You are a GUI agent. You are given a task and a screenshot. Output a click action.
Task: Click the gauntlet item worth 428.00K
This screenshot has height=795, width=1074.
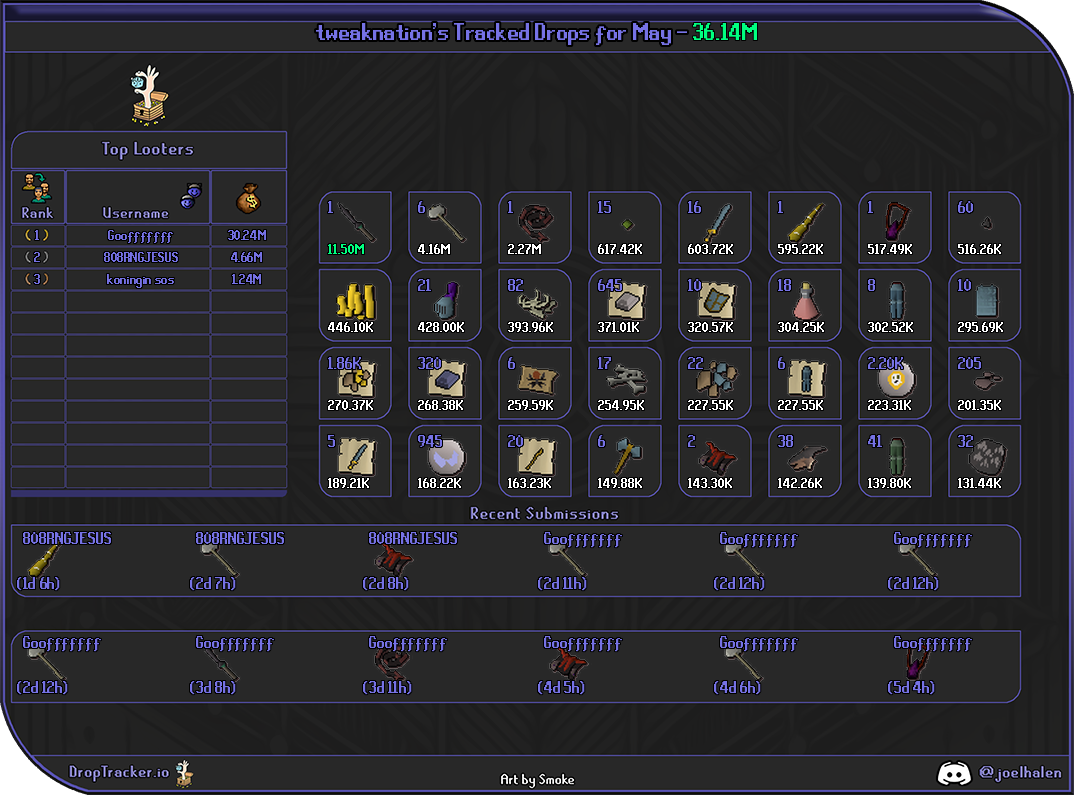click(445, 305)
